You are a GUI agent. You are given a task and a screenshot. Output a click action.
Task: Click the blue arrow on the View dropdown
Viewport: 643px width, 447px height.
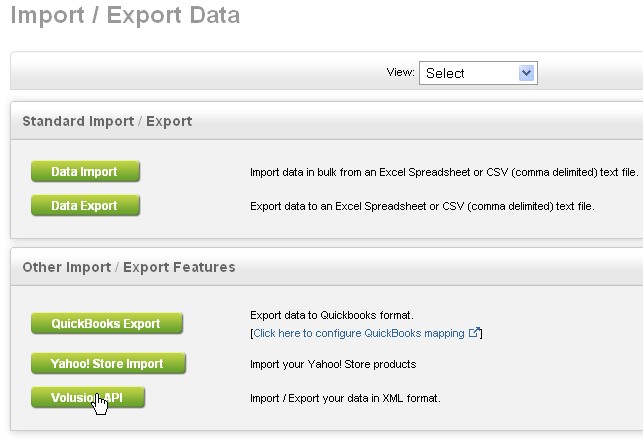[526, 73]
